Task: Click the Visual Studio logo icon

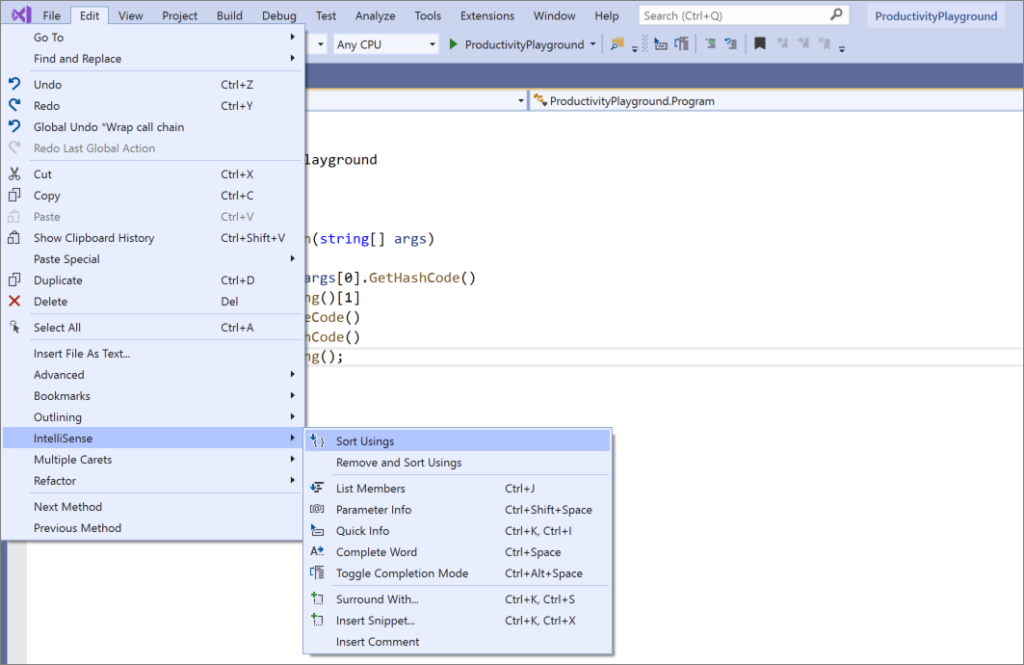Action: 20,16
